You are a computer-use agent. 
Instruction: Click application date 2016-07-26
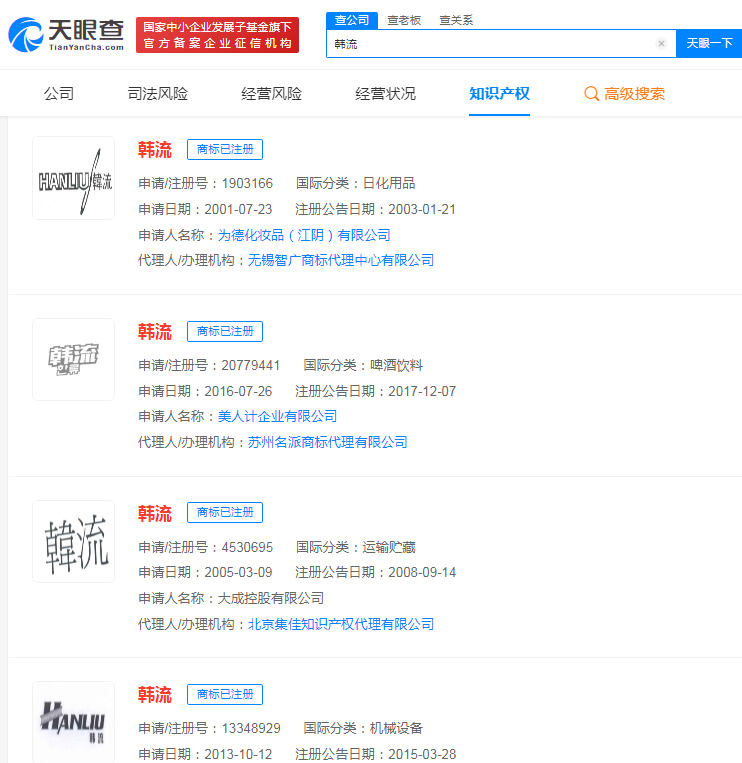(238, 392)
